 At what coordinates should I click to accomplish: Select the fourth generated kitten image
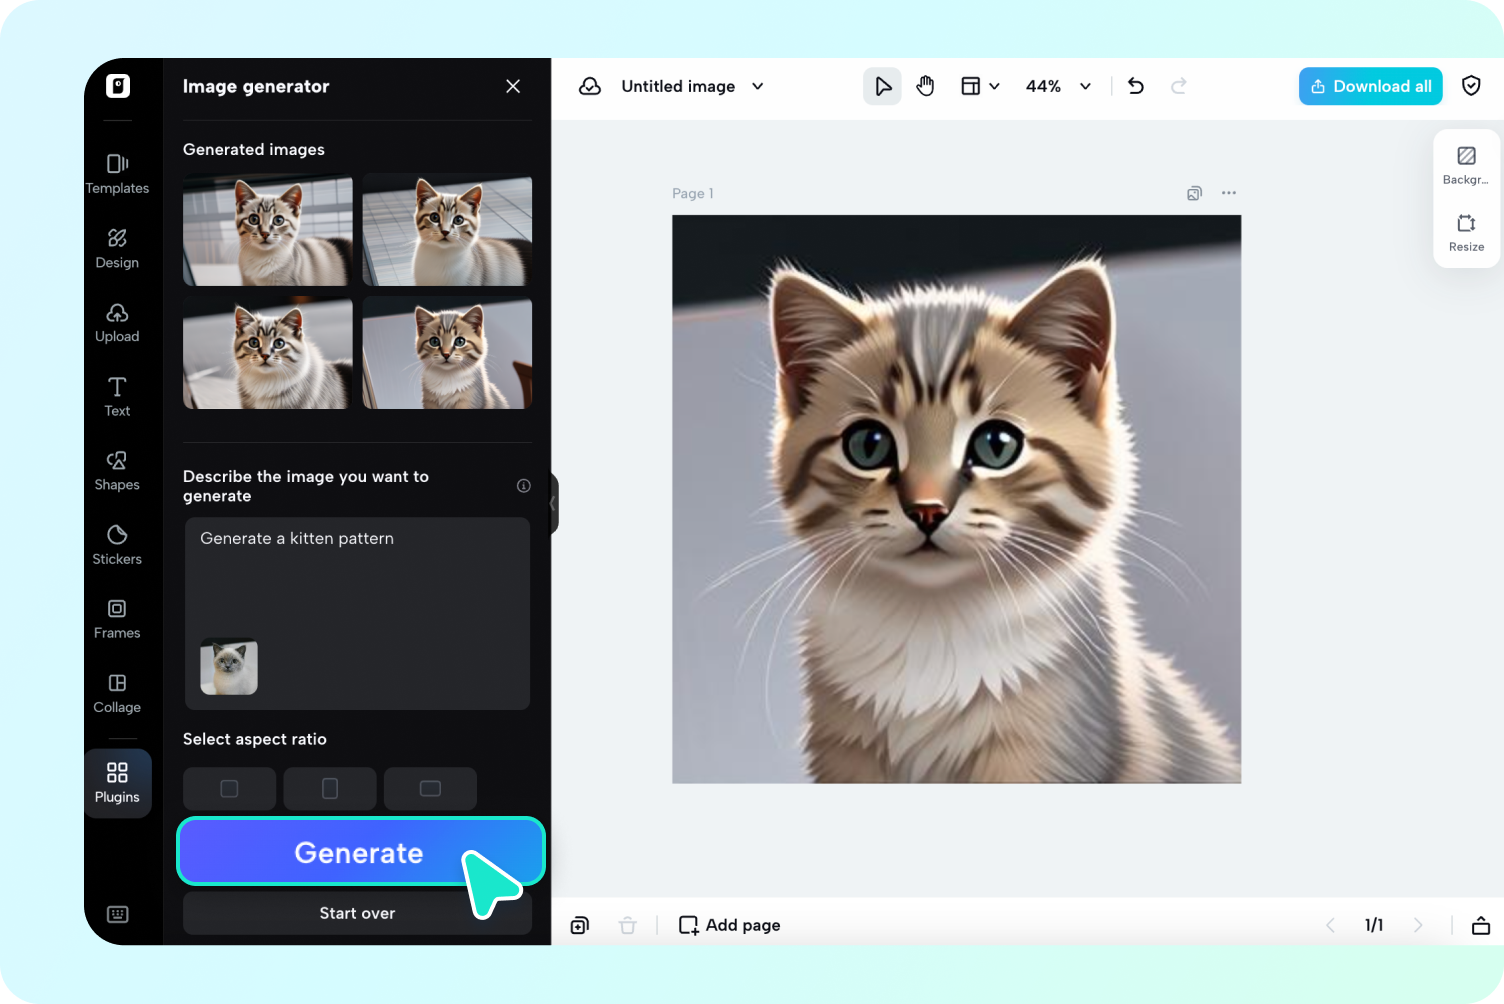pos(447,352)
